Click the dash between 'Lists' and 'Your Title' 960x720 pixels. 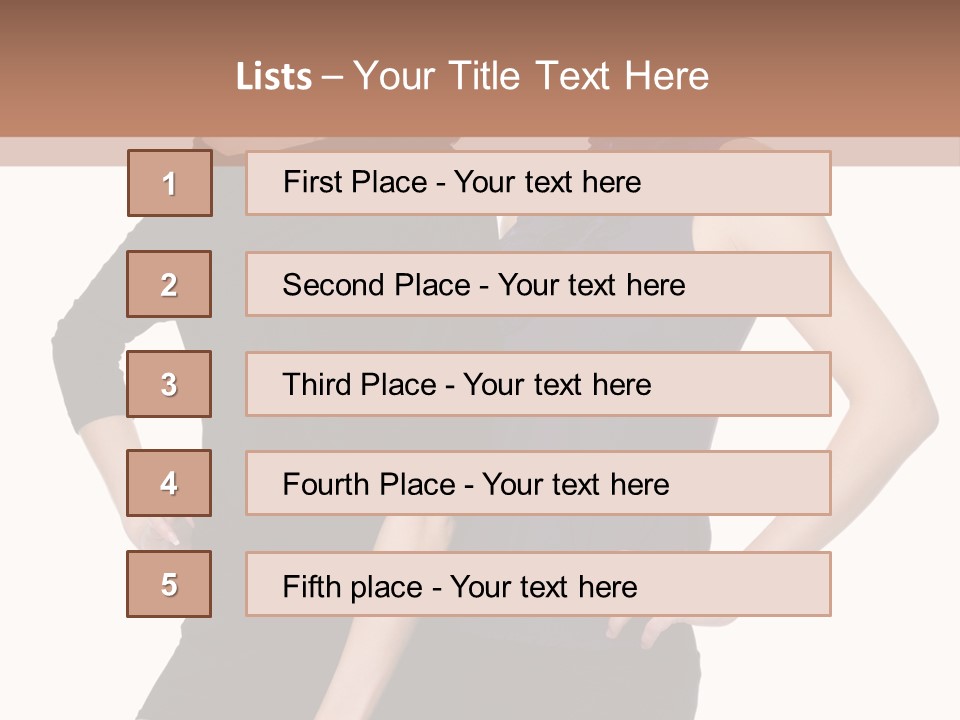coord(332,78)
